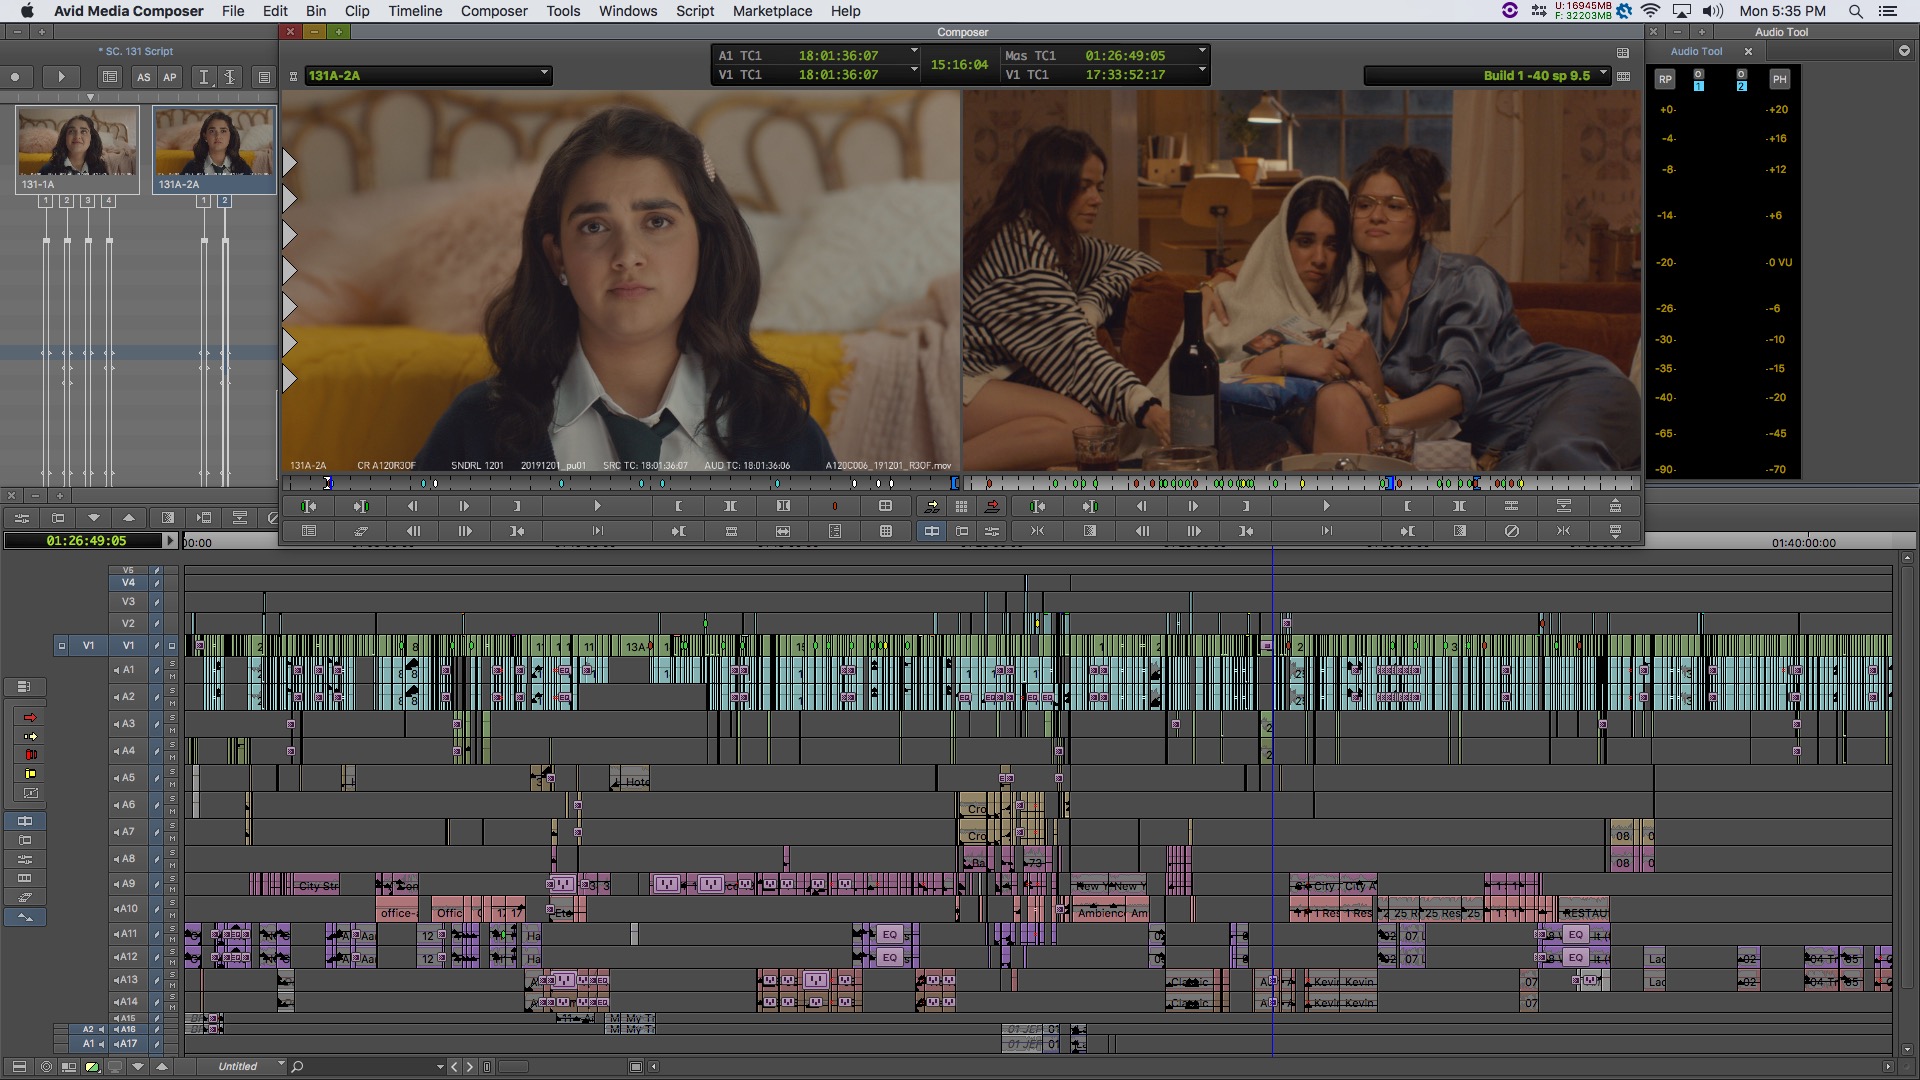Mute track A9
The image size is (1920, 1080).
[172, 890]
